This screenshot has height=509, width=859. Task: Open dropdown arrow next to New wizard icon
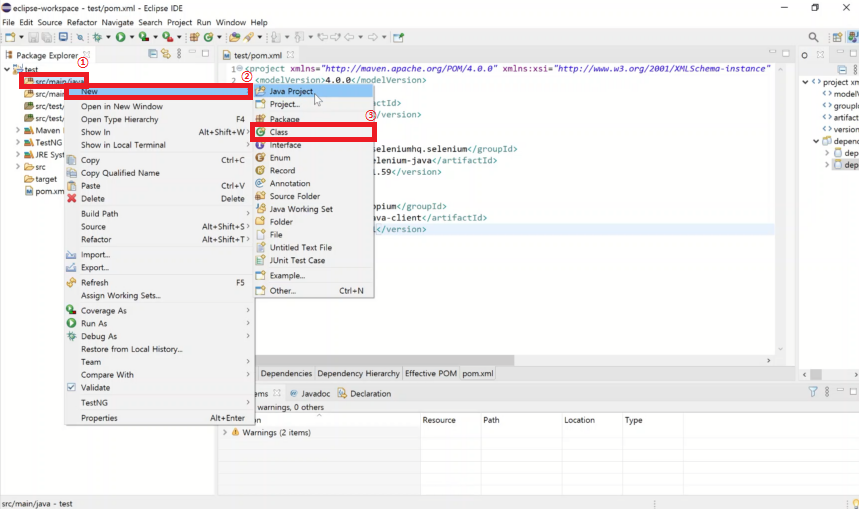(x=21, y=37)
